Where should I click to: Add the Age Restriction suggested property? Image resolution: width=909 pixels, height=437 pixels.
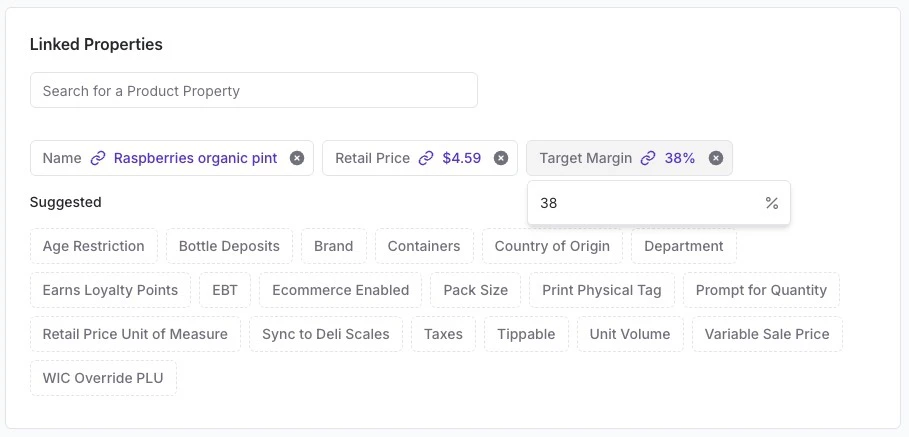(94, 246)
